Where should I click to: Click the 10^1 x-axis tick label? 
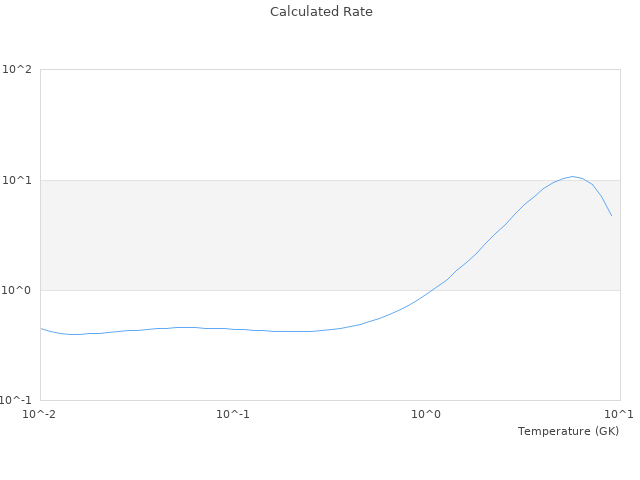tap(620, 414)
